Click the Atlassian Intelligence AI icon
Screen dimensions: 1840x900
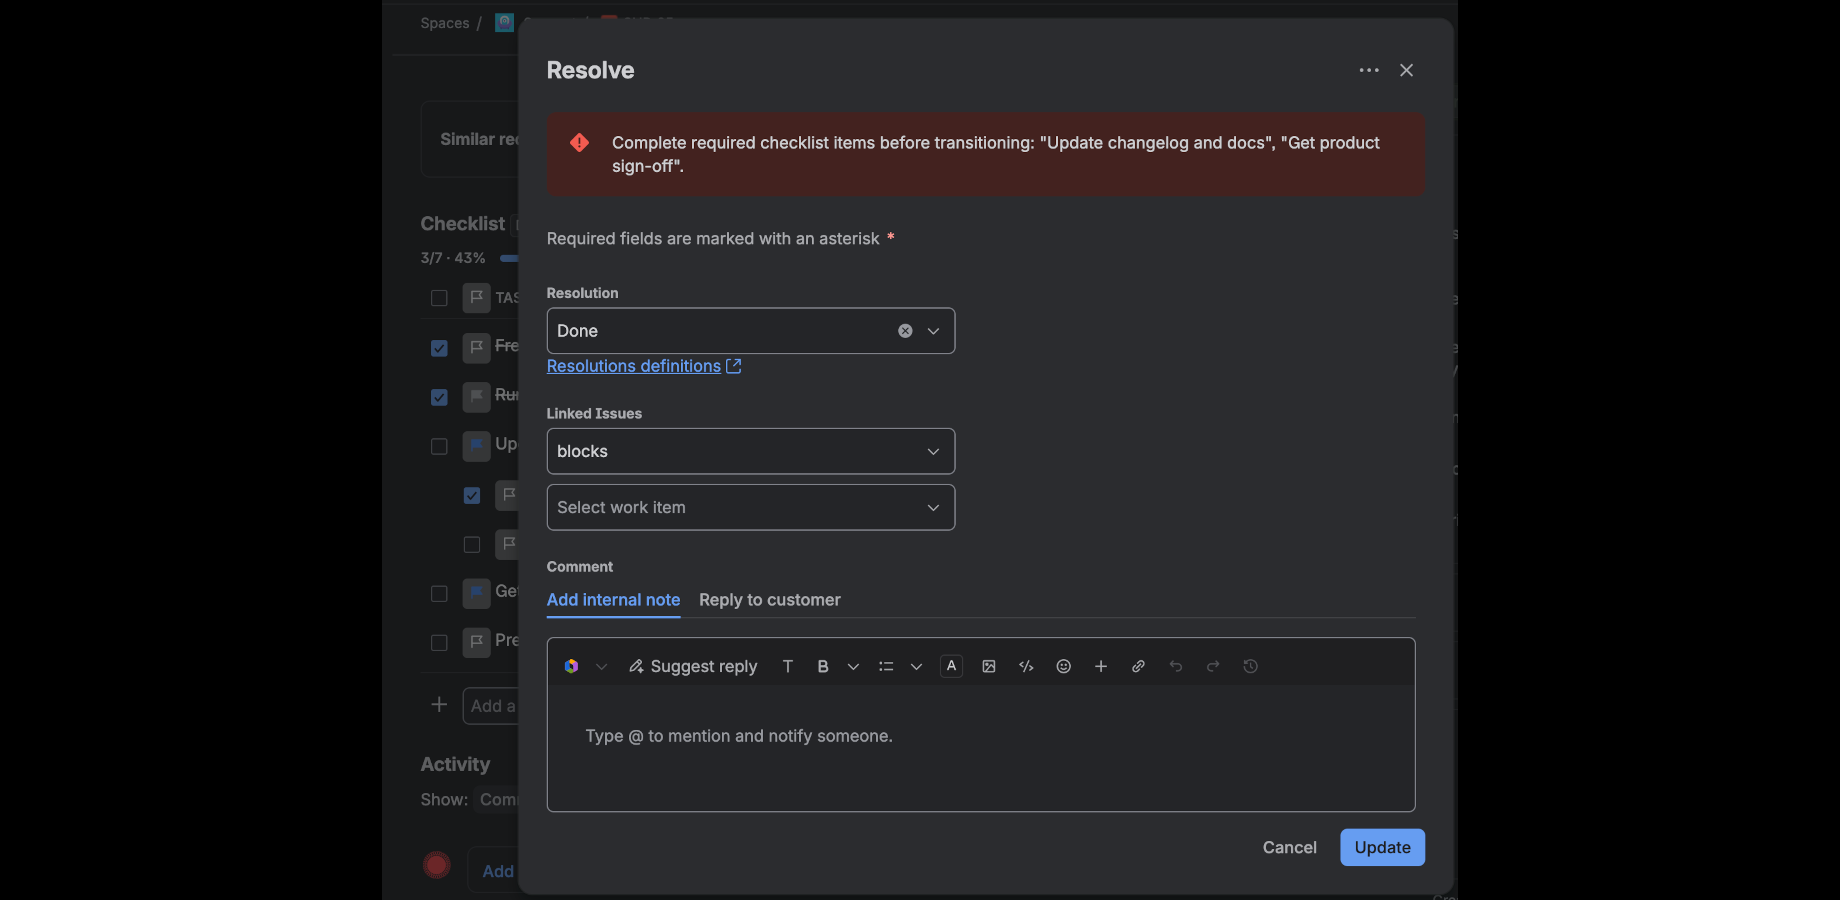571,666
